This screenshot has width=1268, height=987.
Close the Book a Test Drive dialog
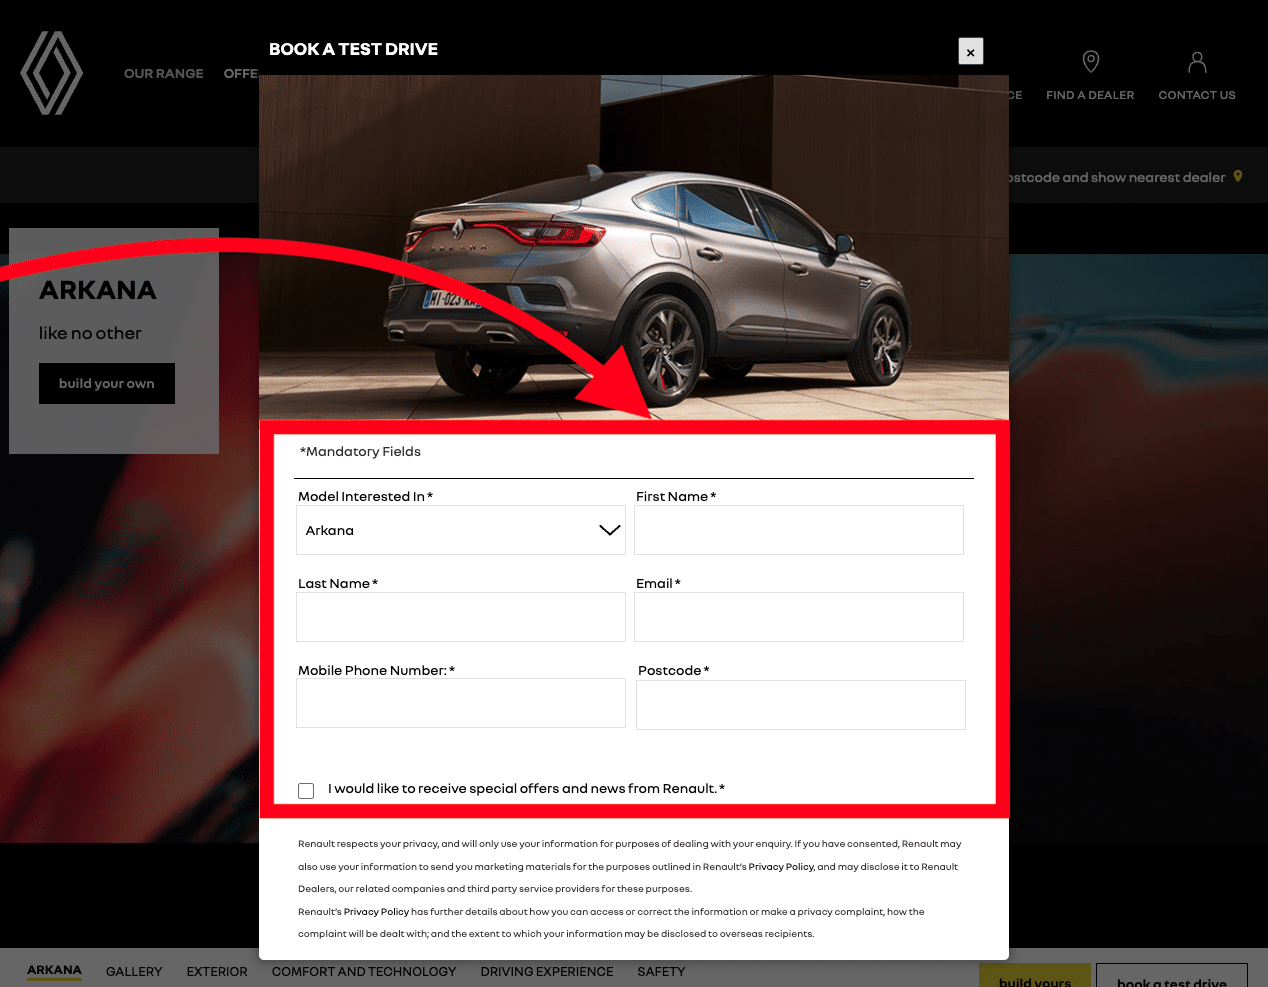(x=971, y=52)
